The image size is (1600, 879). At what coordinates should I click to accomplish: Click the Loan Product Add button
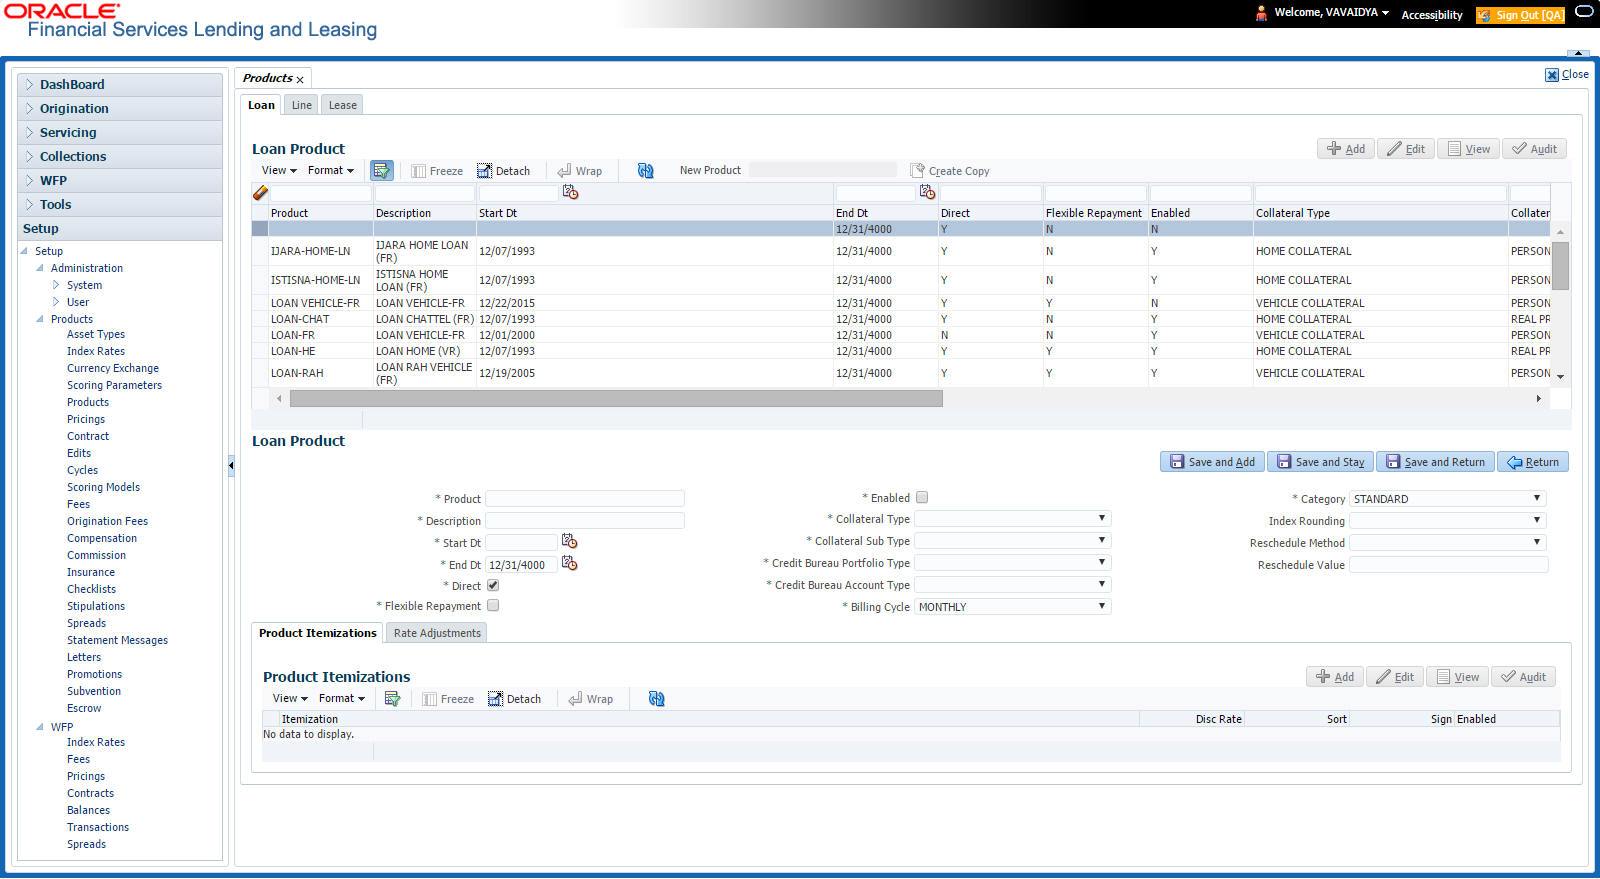[1345, 149]
